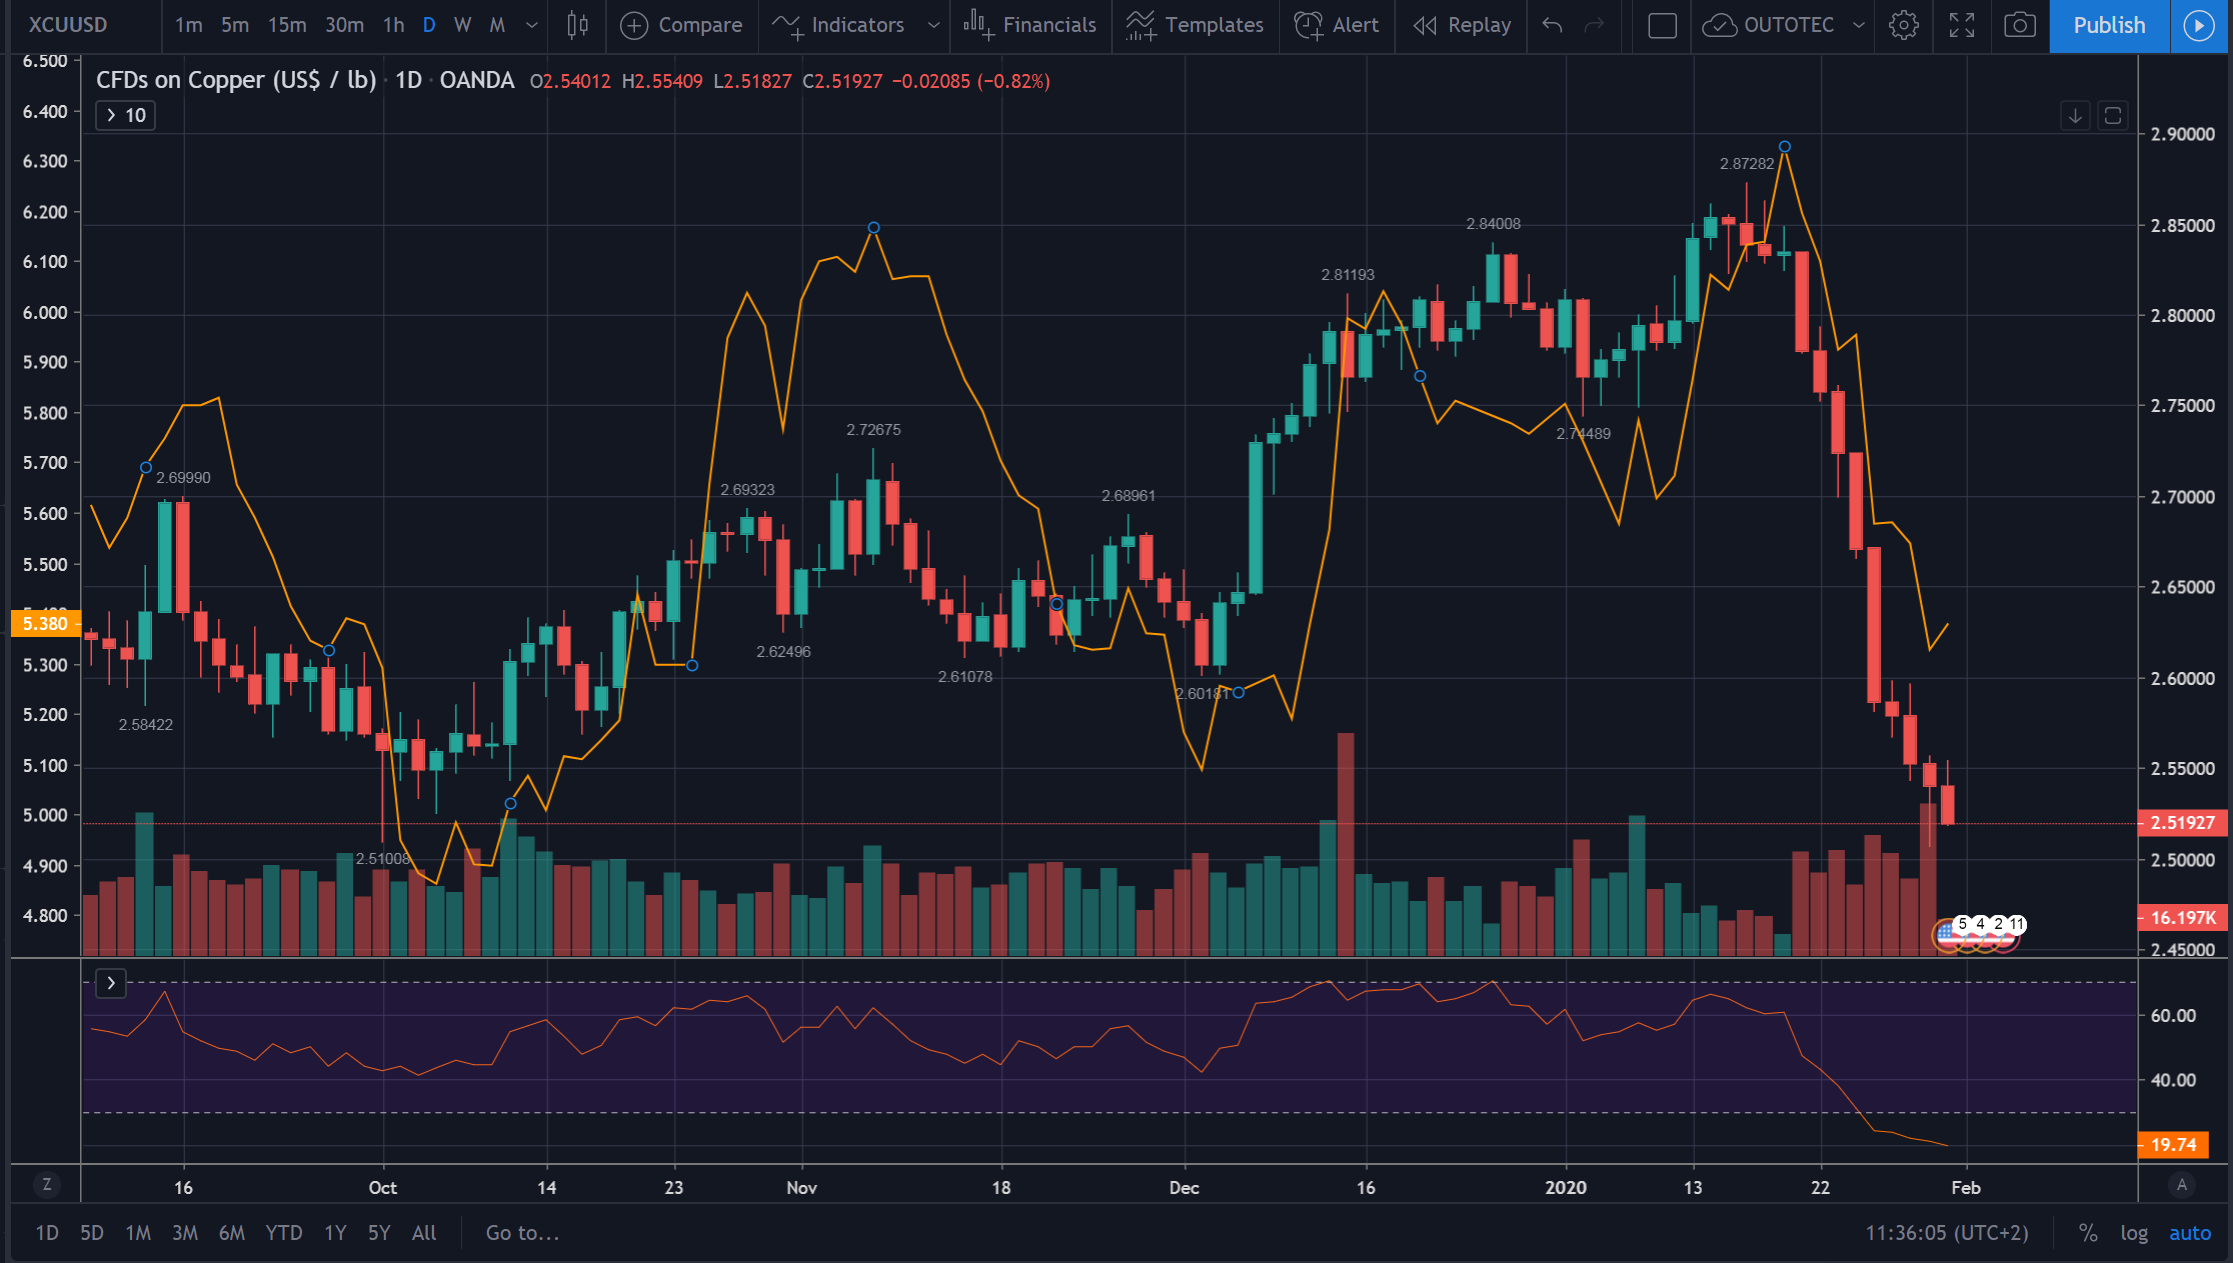Click the select layout square icon

[1661, 25]
